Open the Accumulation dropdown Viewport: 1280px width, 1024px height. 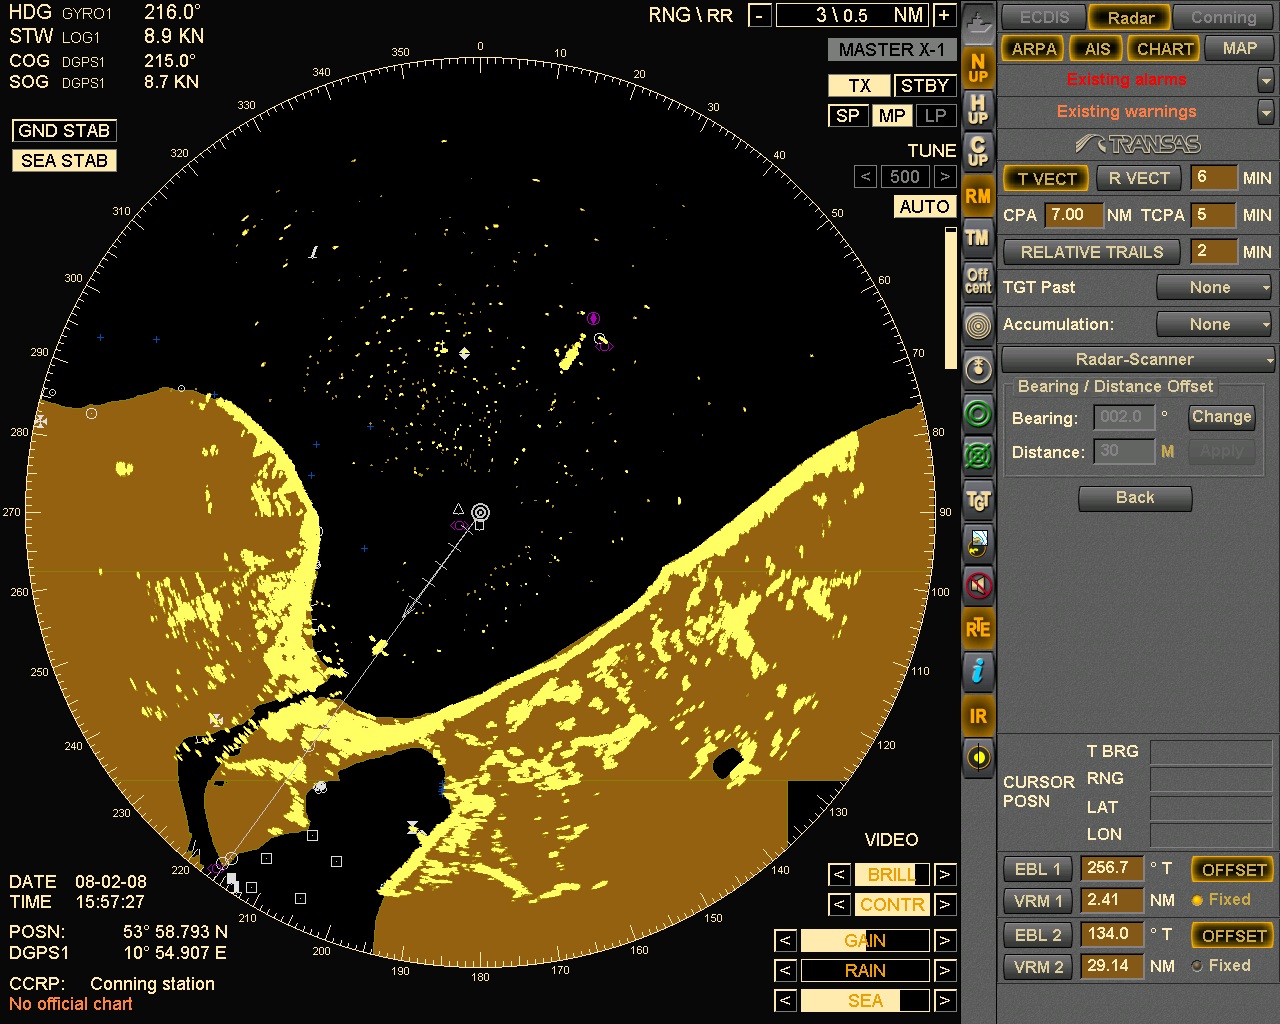click(1213, 324)
